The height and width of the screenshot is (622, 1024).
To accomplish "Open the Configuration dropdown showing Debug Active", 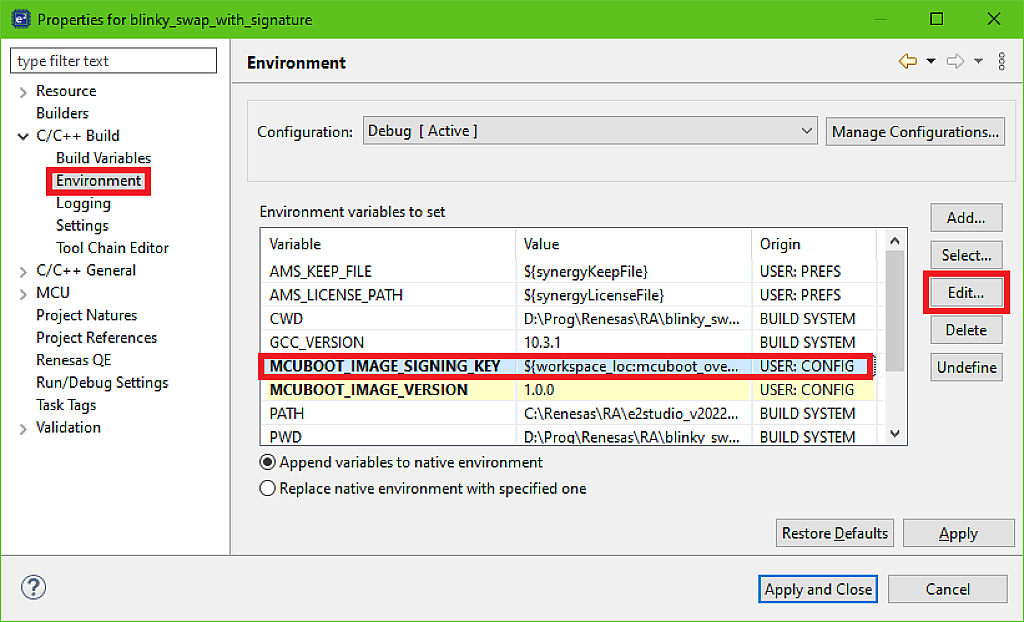I will click(x=806, y=131).
